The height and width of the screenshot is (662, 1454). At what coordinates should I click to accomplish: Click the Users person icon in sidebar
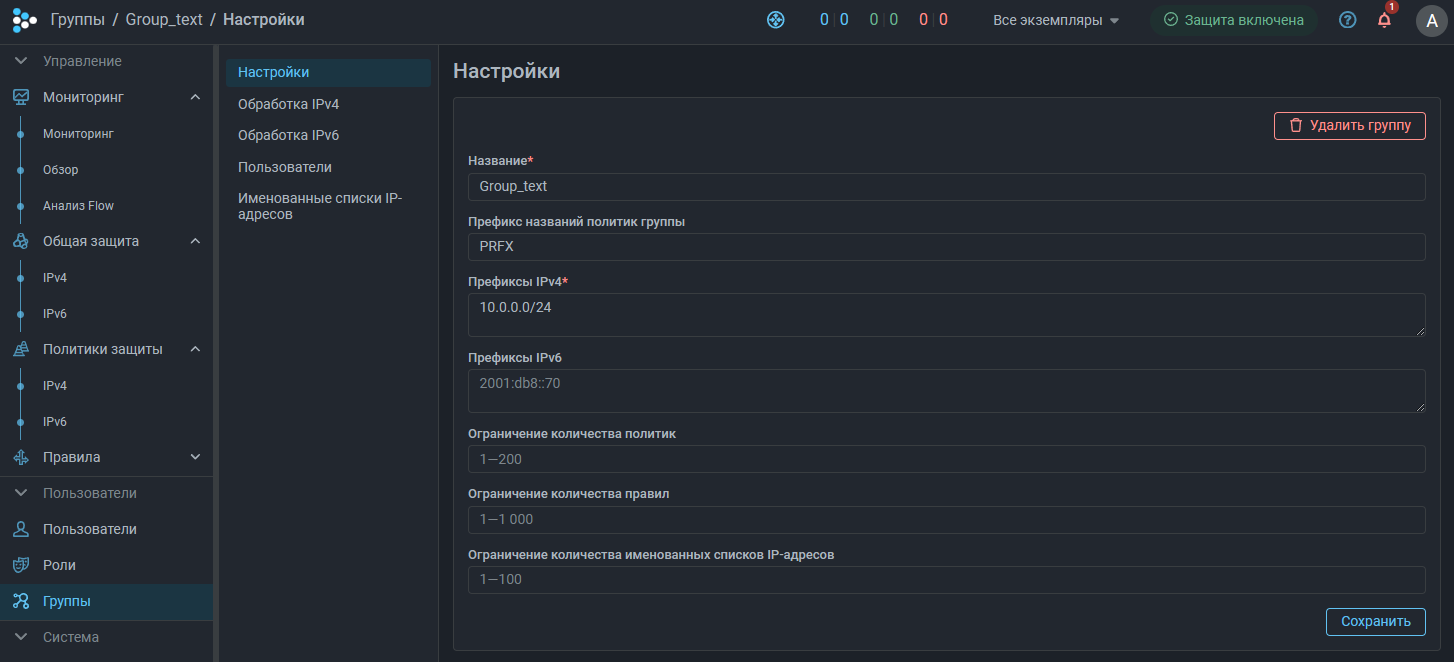[21, 529]
